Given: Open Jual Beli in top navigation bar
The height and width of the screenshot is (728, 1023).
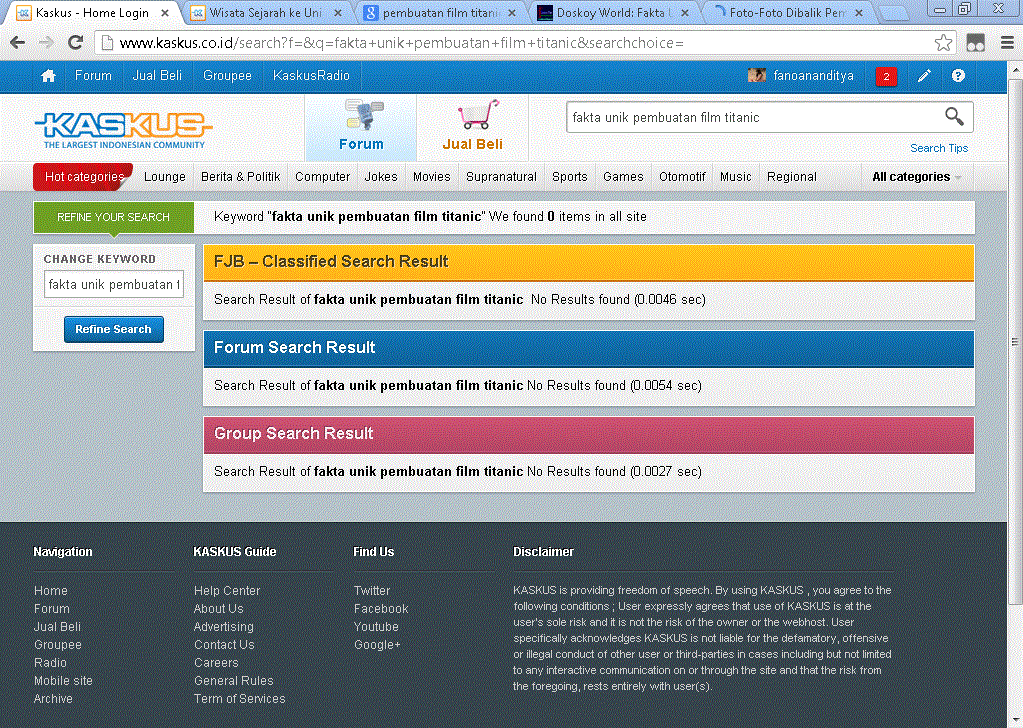Looking at the screenshot, I should coord(157,76).
